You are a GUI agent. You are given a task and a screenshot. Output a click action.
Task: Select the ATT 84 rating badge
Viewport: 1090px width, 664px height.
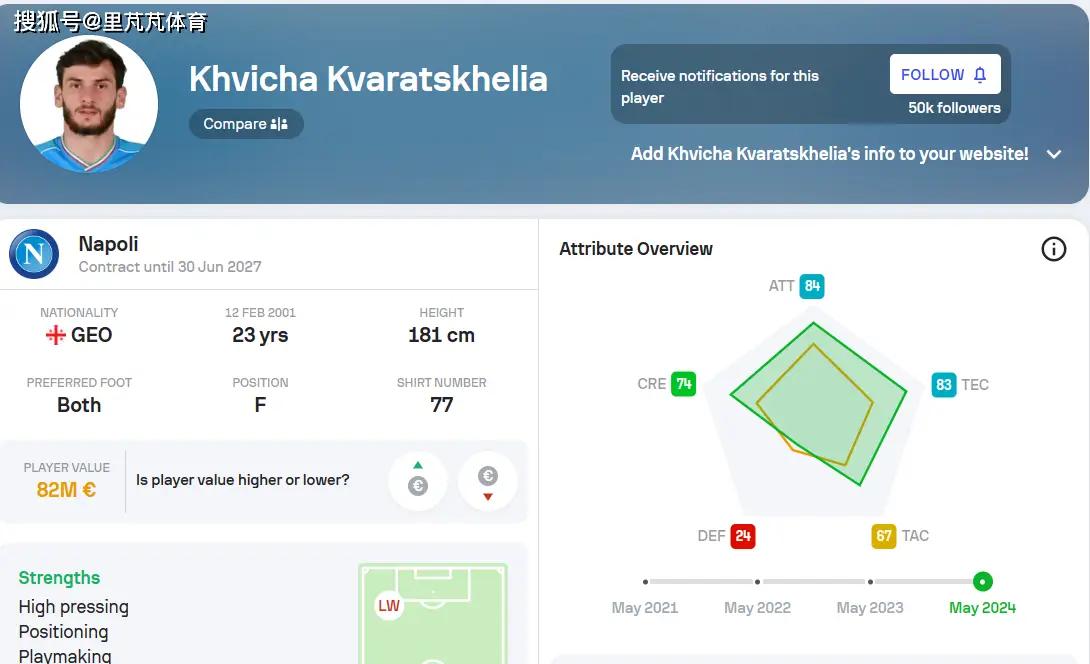(812, 286)
